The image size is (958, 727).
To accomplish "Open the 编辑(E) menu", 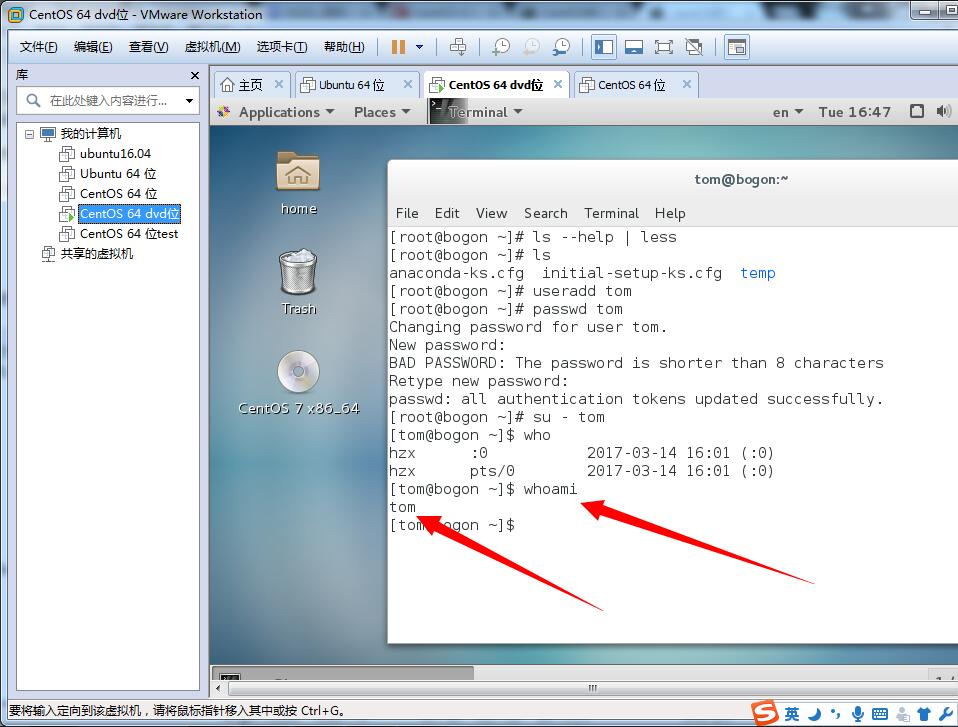I will pos(93,47).
